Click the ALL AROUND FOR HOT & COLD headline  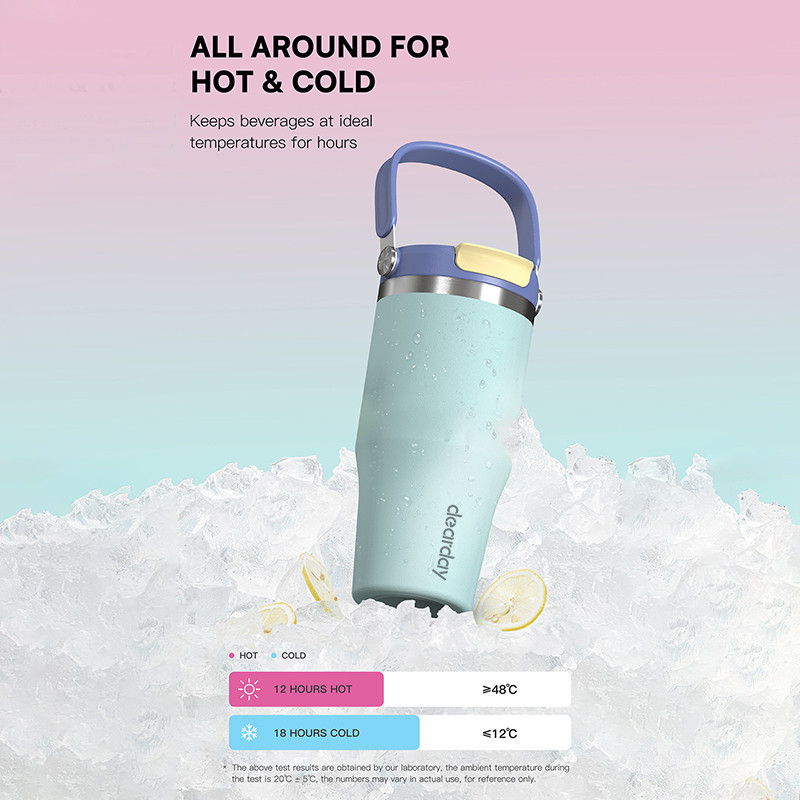click(x=320, y=64)
